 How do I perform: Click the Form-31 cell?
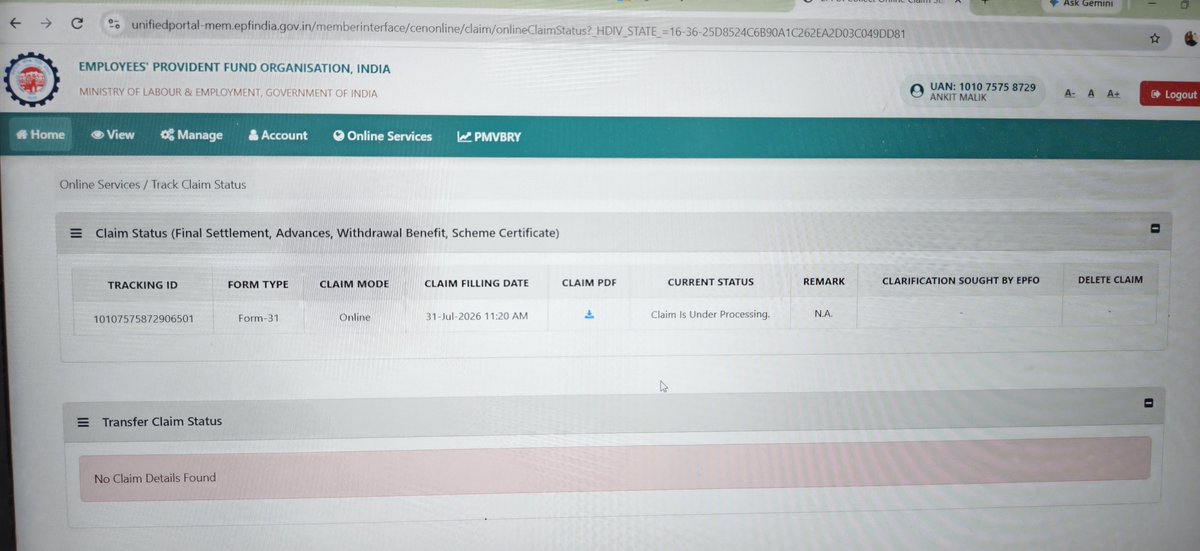coord(257,317)
